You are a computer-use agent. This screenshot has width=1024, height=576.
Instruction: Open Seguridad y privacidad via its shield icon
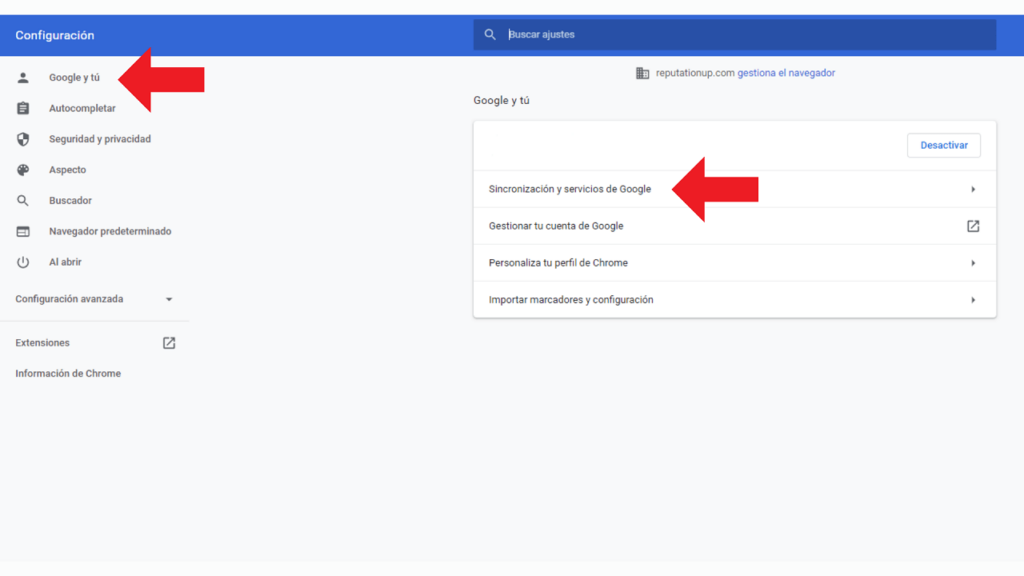tap(23, 139)
